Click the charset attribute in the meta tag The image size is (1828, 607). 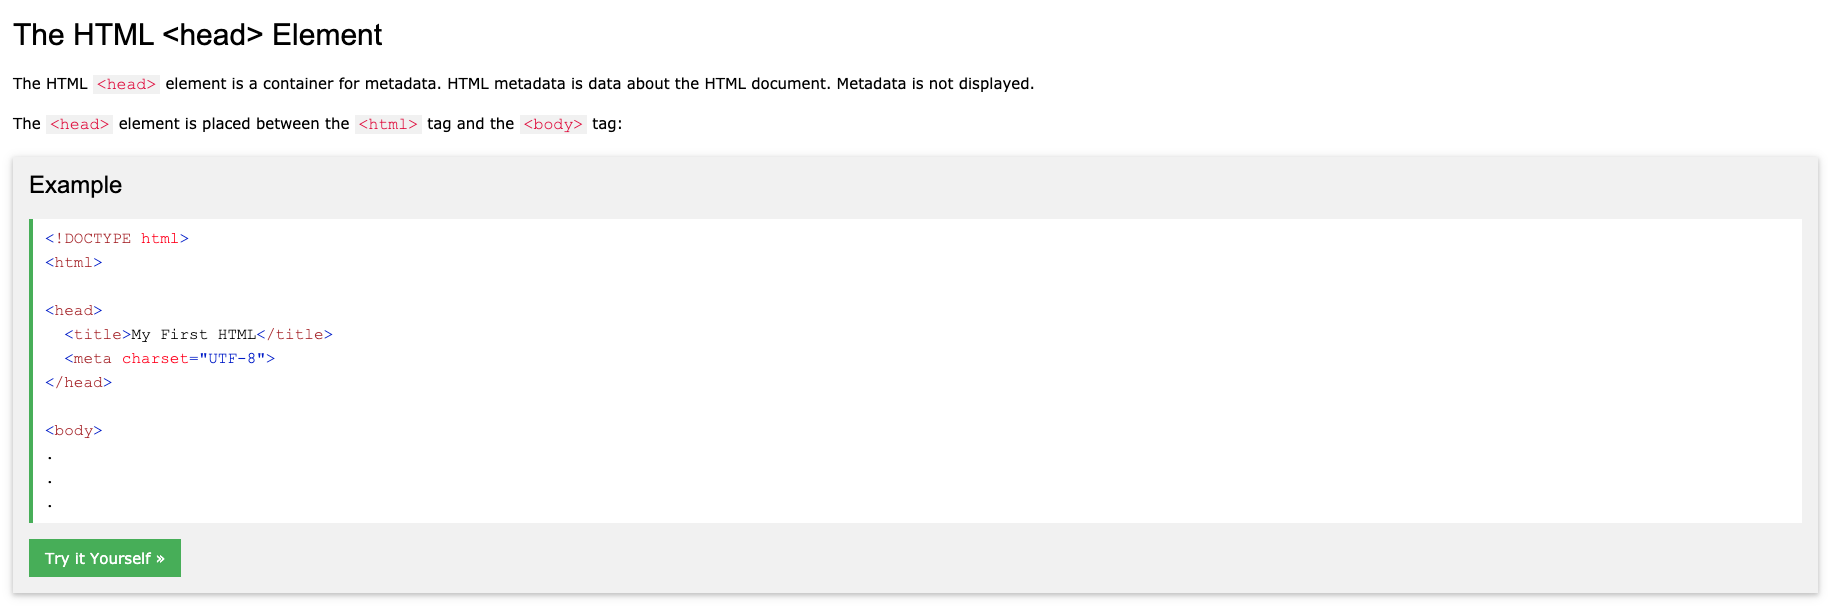click(x=155, y=359)
